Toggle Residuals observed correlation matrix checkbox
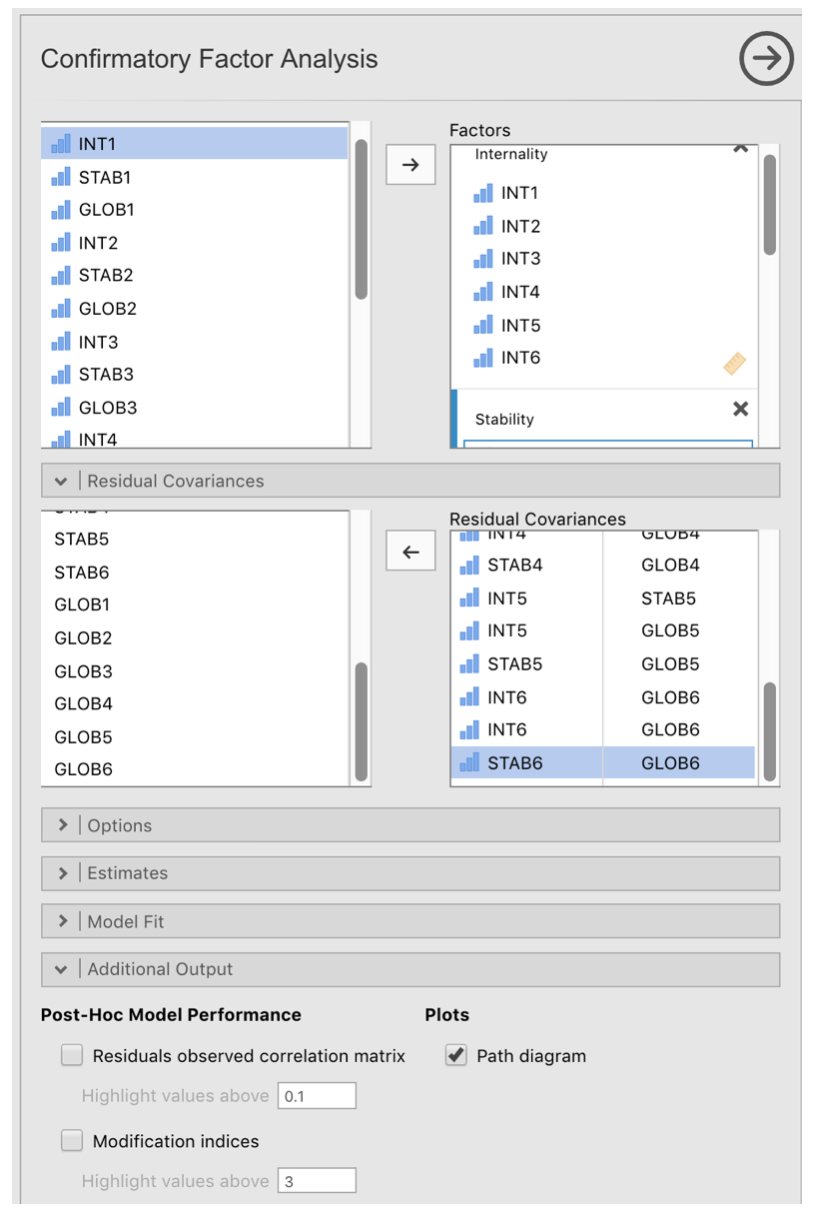This screenshot has width=816, height=1226. [x=71, y=1055]
